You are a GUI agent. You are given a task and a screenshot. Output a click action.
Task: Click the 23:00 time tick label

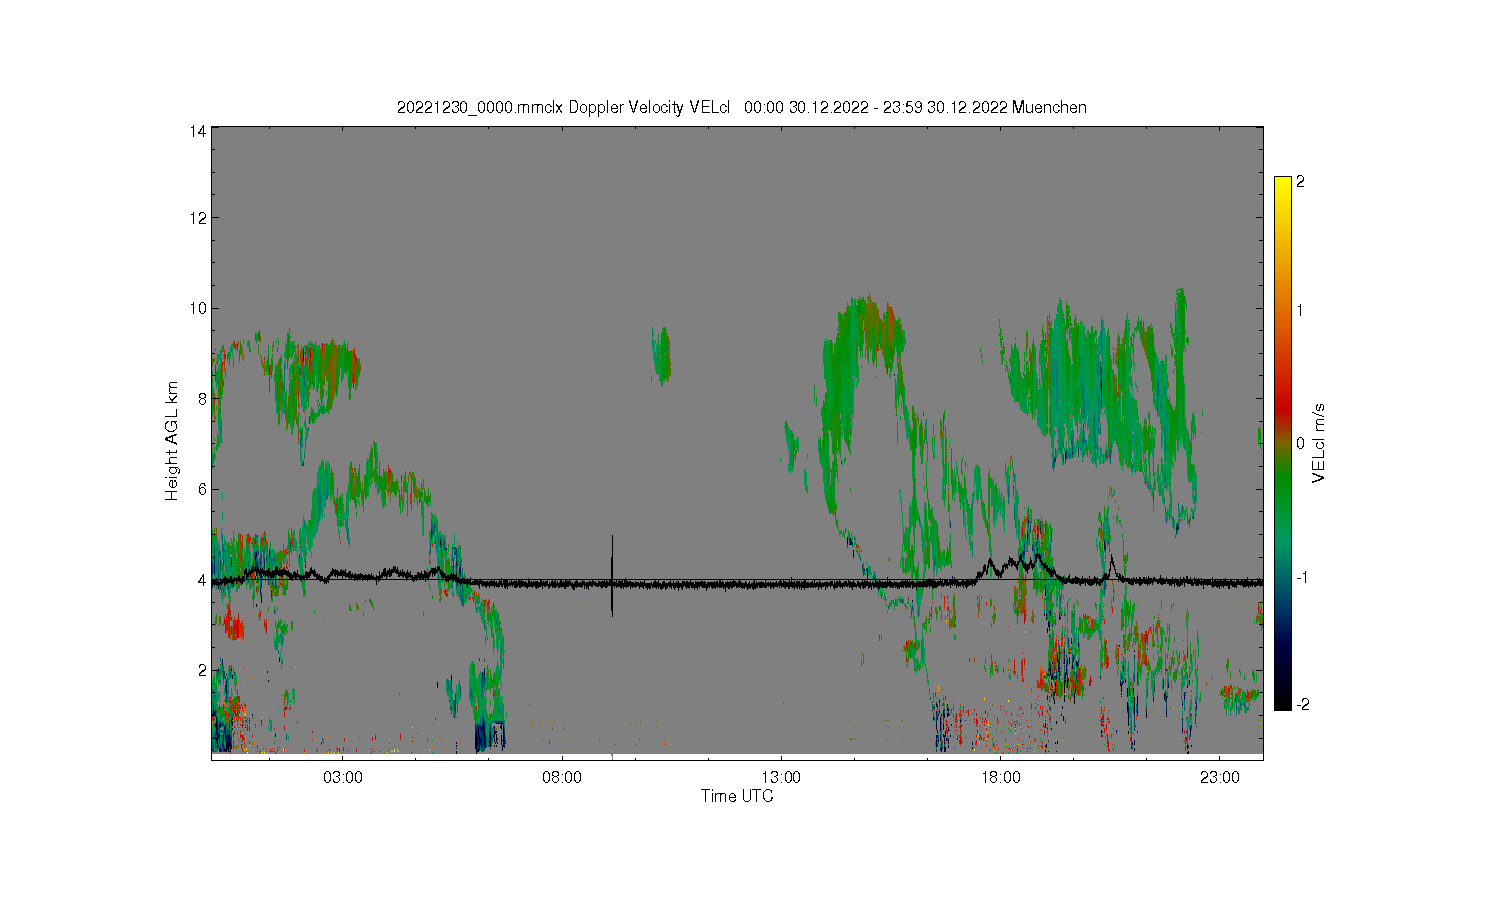tap(1219, 778)
